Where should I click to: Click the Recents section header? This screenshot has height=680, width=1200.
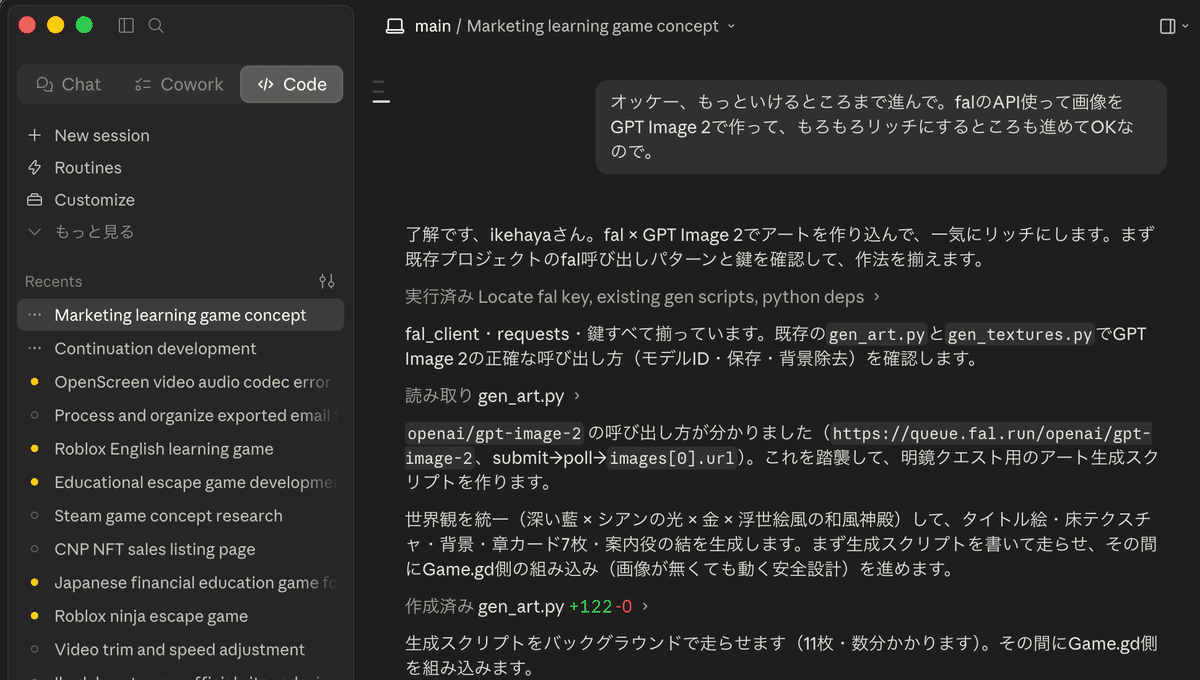54,282
